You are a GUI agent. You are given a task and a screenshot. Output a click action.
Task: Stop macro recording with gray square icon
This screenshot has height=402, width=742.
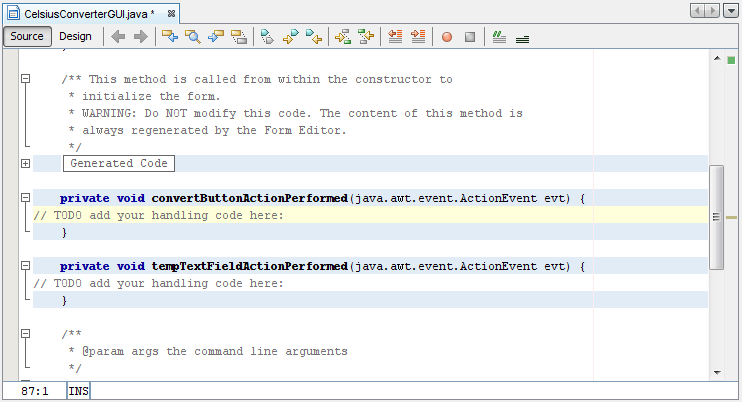coord(468,37)
